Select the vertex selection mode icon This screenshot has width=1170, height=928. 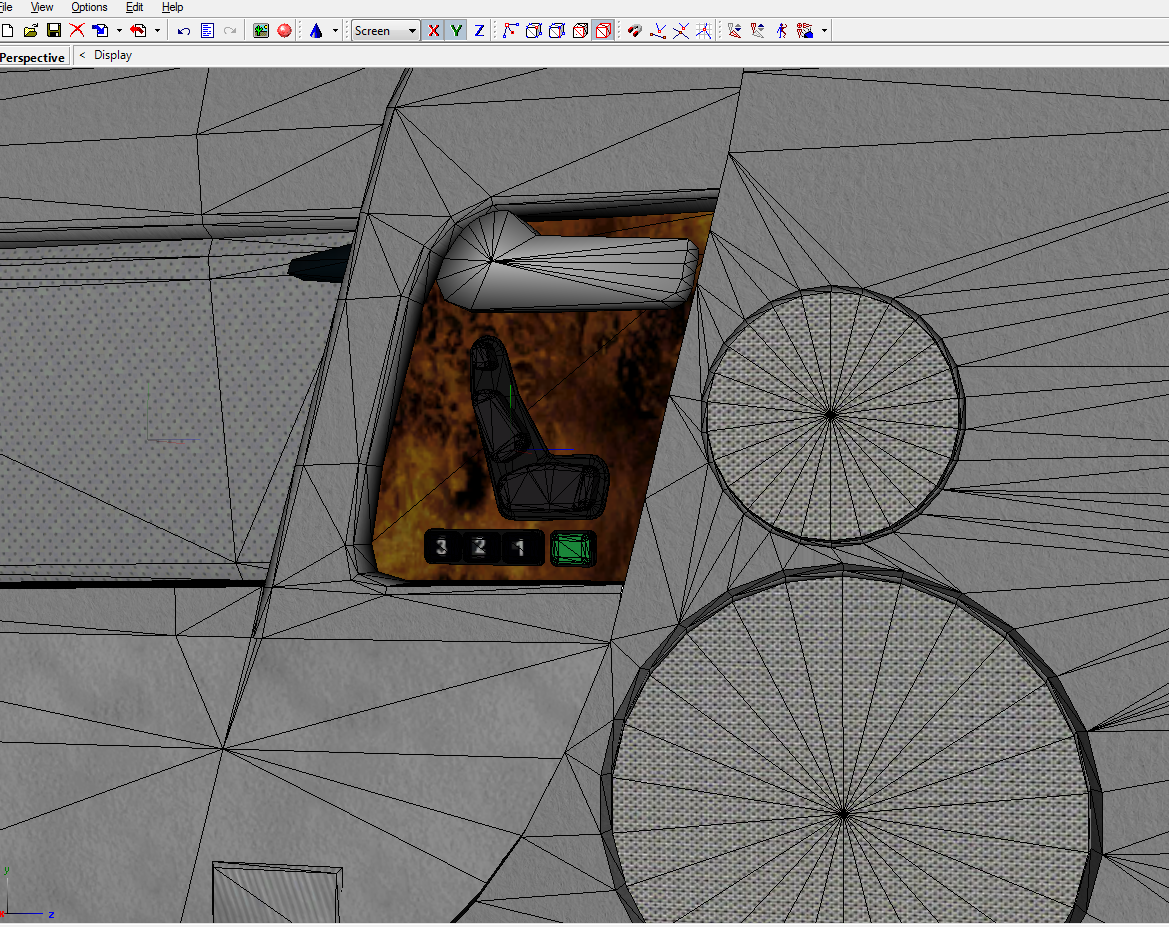coord(510,31)
